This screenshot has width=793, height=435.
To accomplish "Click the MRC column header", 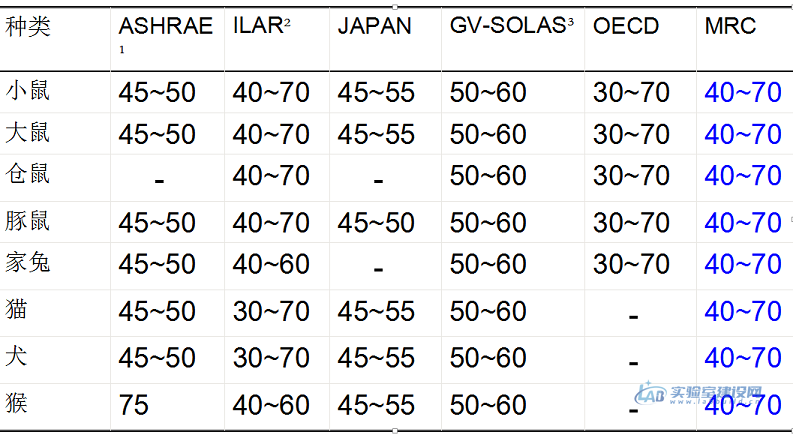I will pyautogui.click(x=730, y=26).
